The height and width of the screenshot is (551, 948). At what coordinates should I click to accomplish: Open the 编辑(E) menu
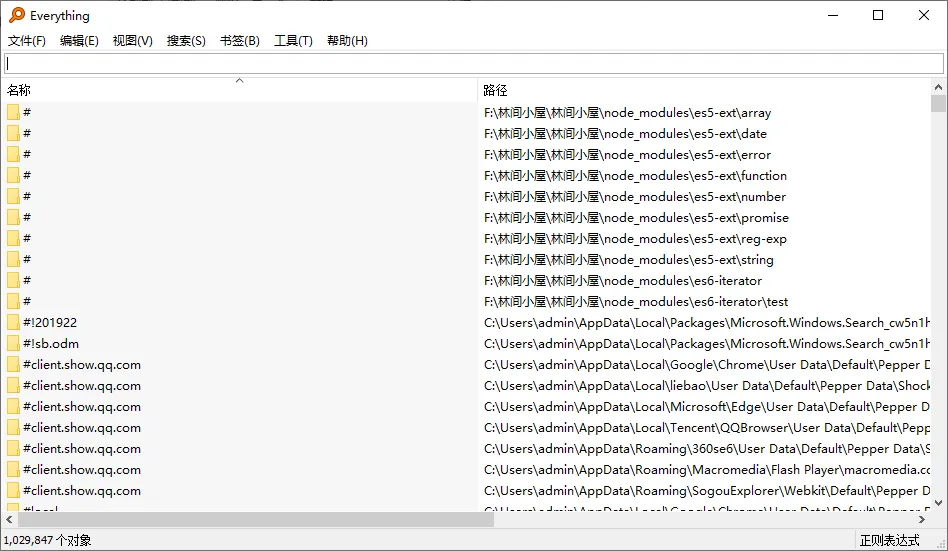coord(79,41)
